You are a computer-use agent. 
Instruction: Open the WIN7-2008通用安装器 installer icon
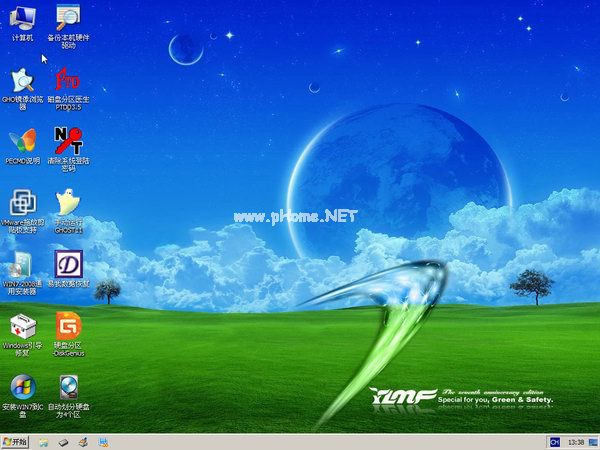tap(22, 265)
